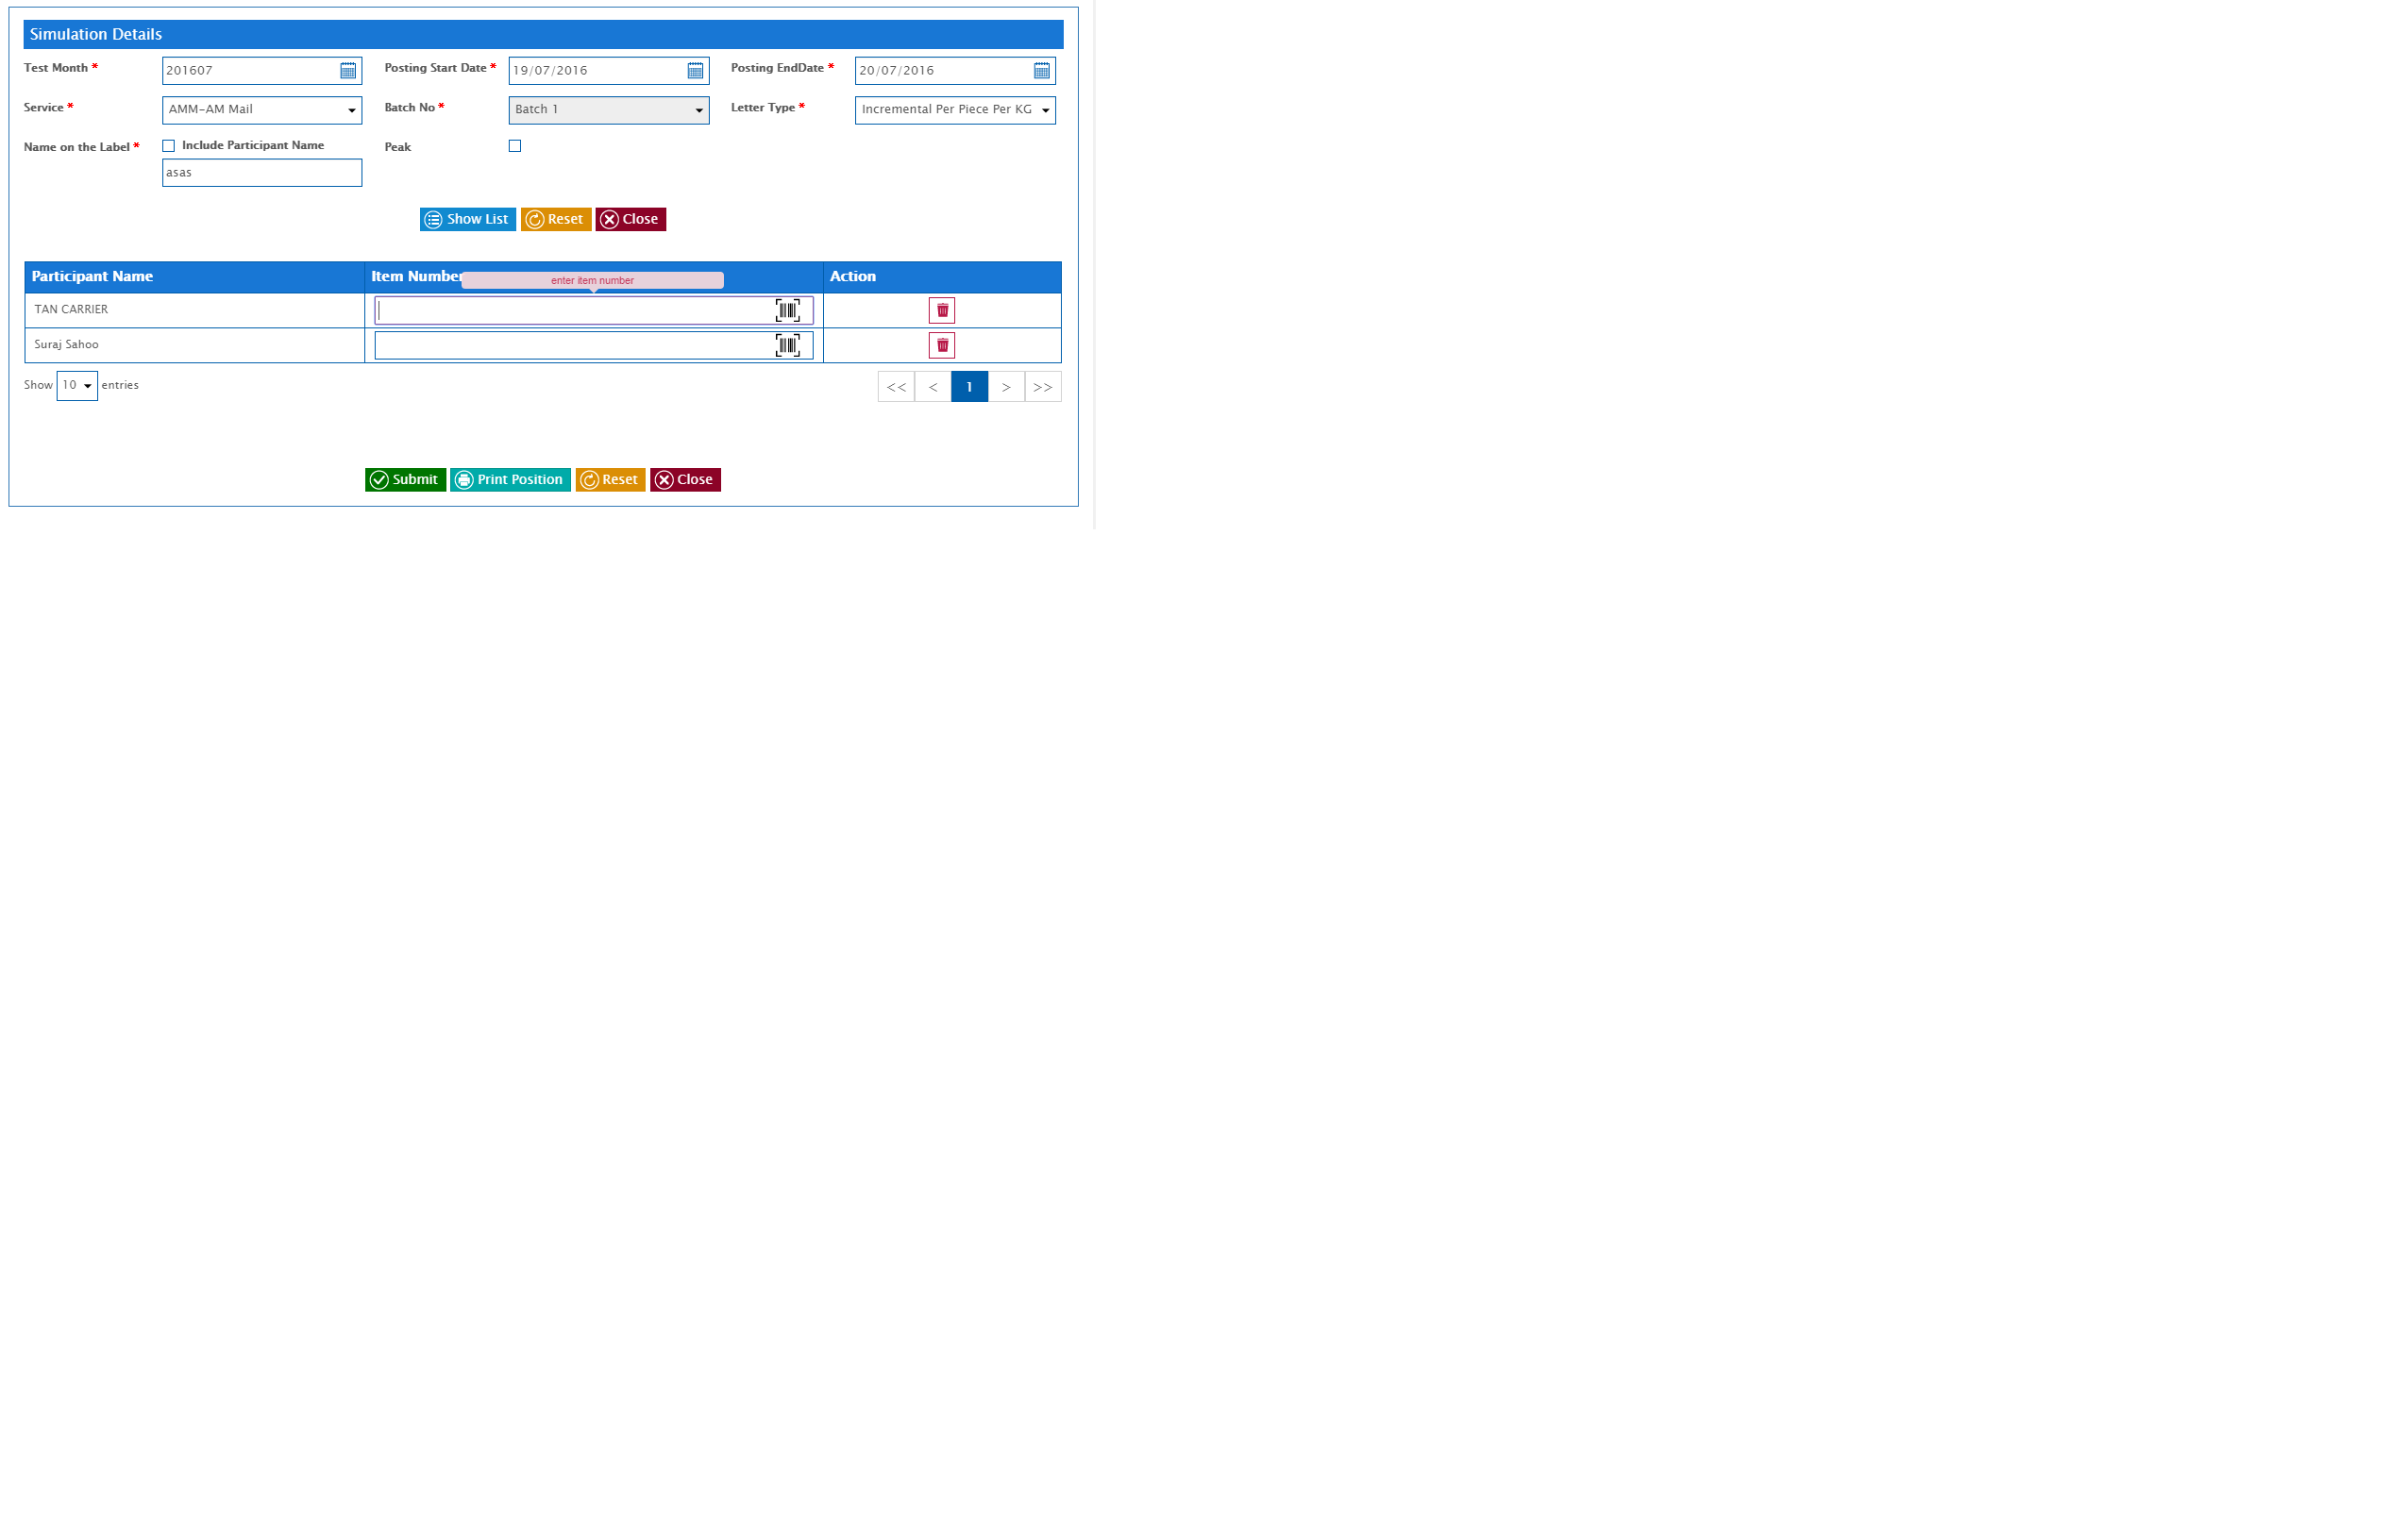Click barcode scan icon in TAN CARRIER row

[x=787, y=310]
